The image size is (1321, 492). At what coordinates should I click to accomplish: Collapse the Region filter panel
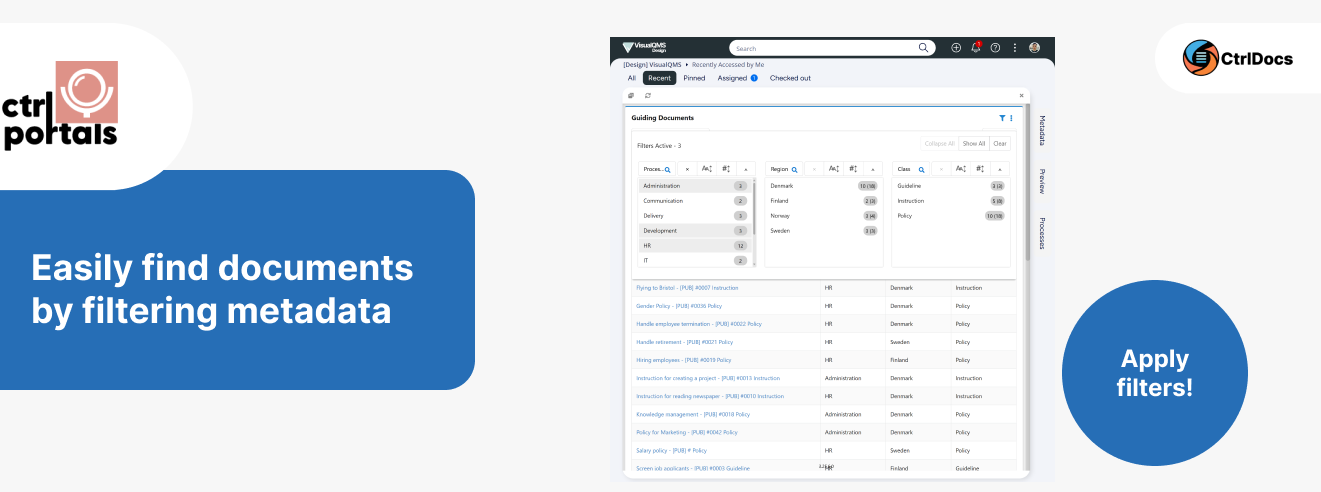[873, 170]
